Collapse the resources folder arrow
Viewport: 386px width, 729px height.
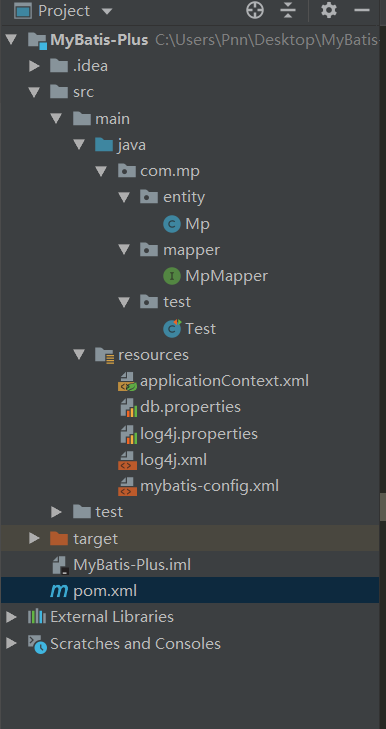79,355
